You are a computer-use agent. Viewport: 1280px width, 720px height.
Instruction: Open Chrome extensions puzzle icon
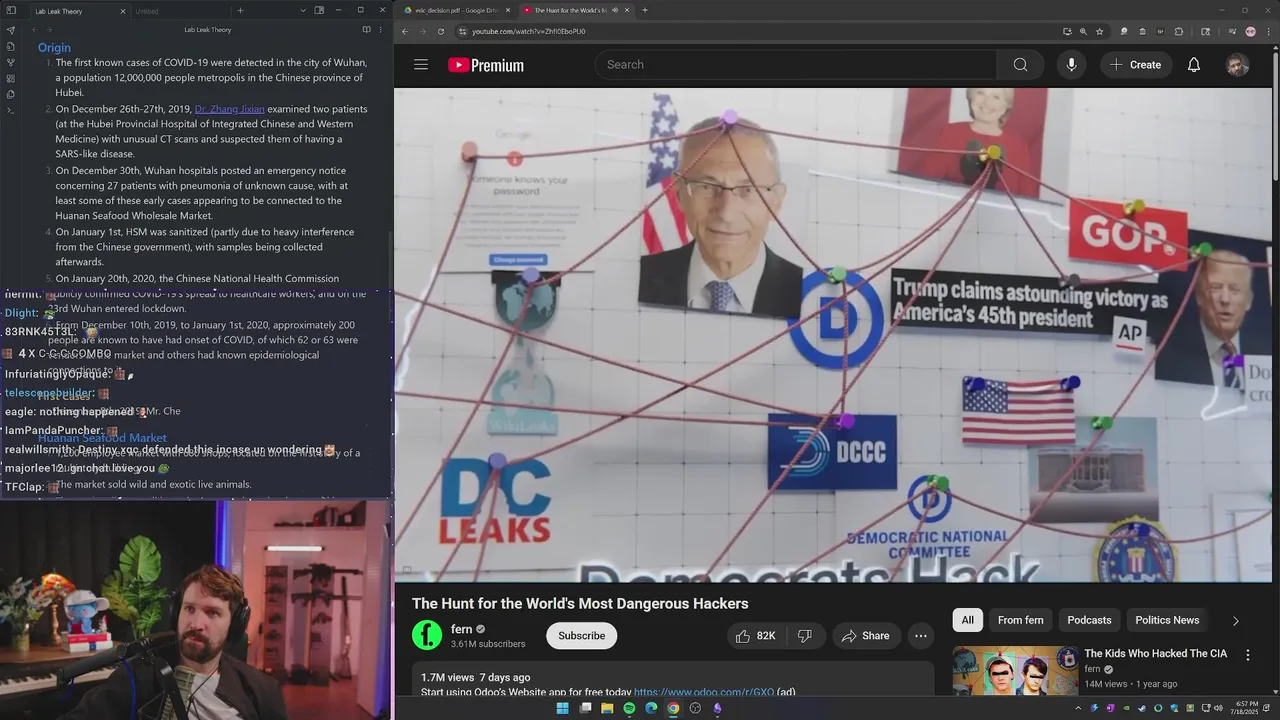[1179, 31]
